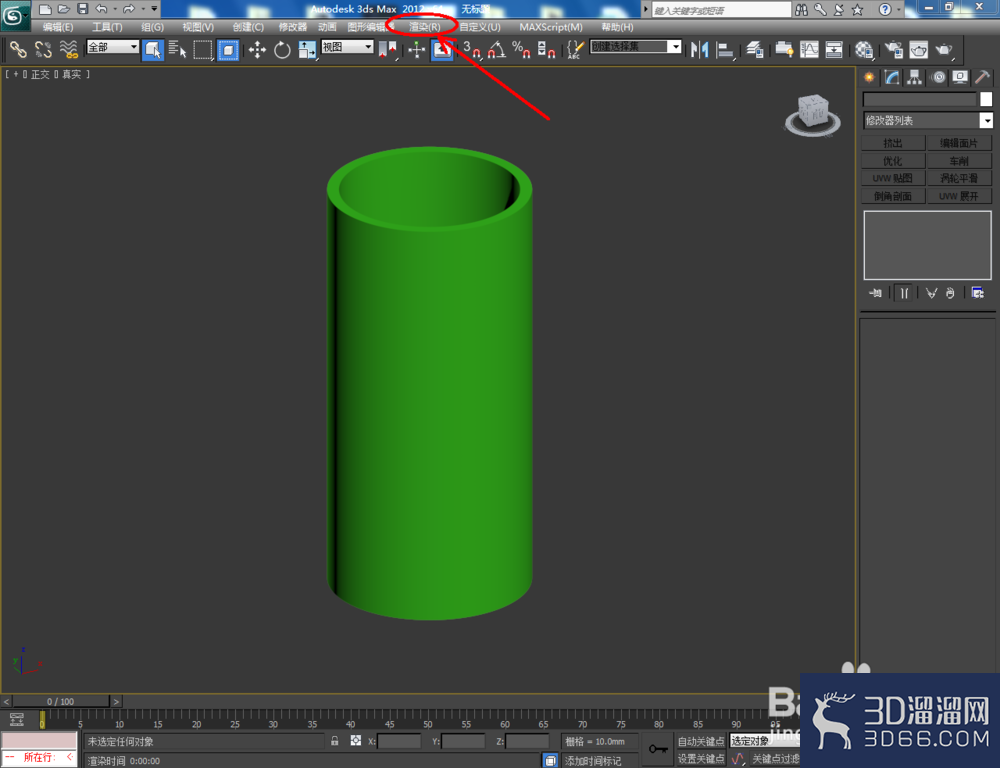Toggle the Spinner Snap button
1000x768 pixels.
[546, 50]
